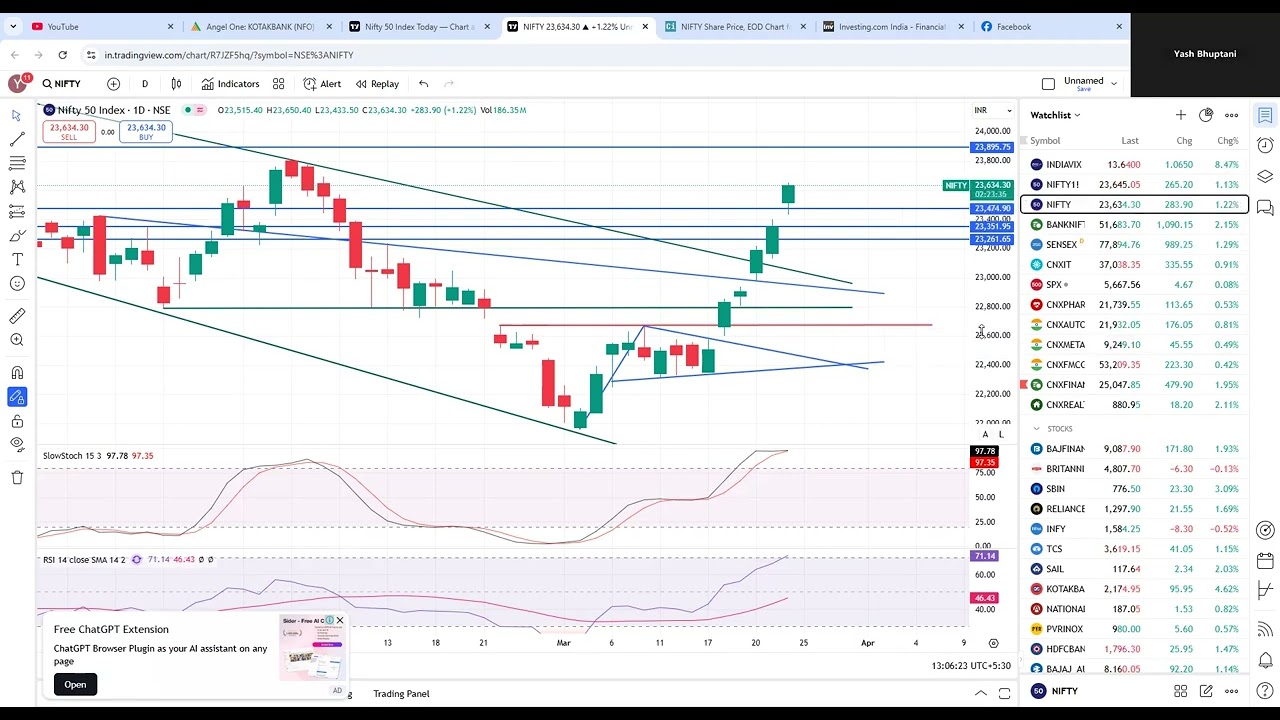Open the user profile avatar menu
Screen dimensions: 1280x720
point(17,84)
